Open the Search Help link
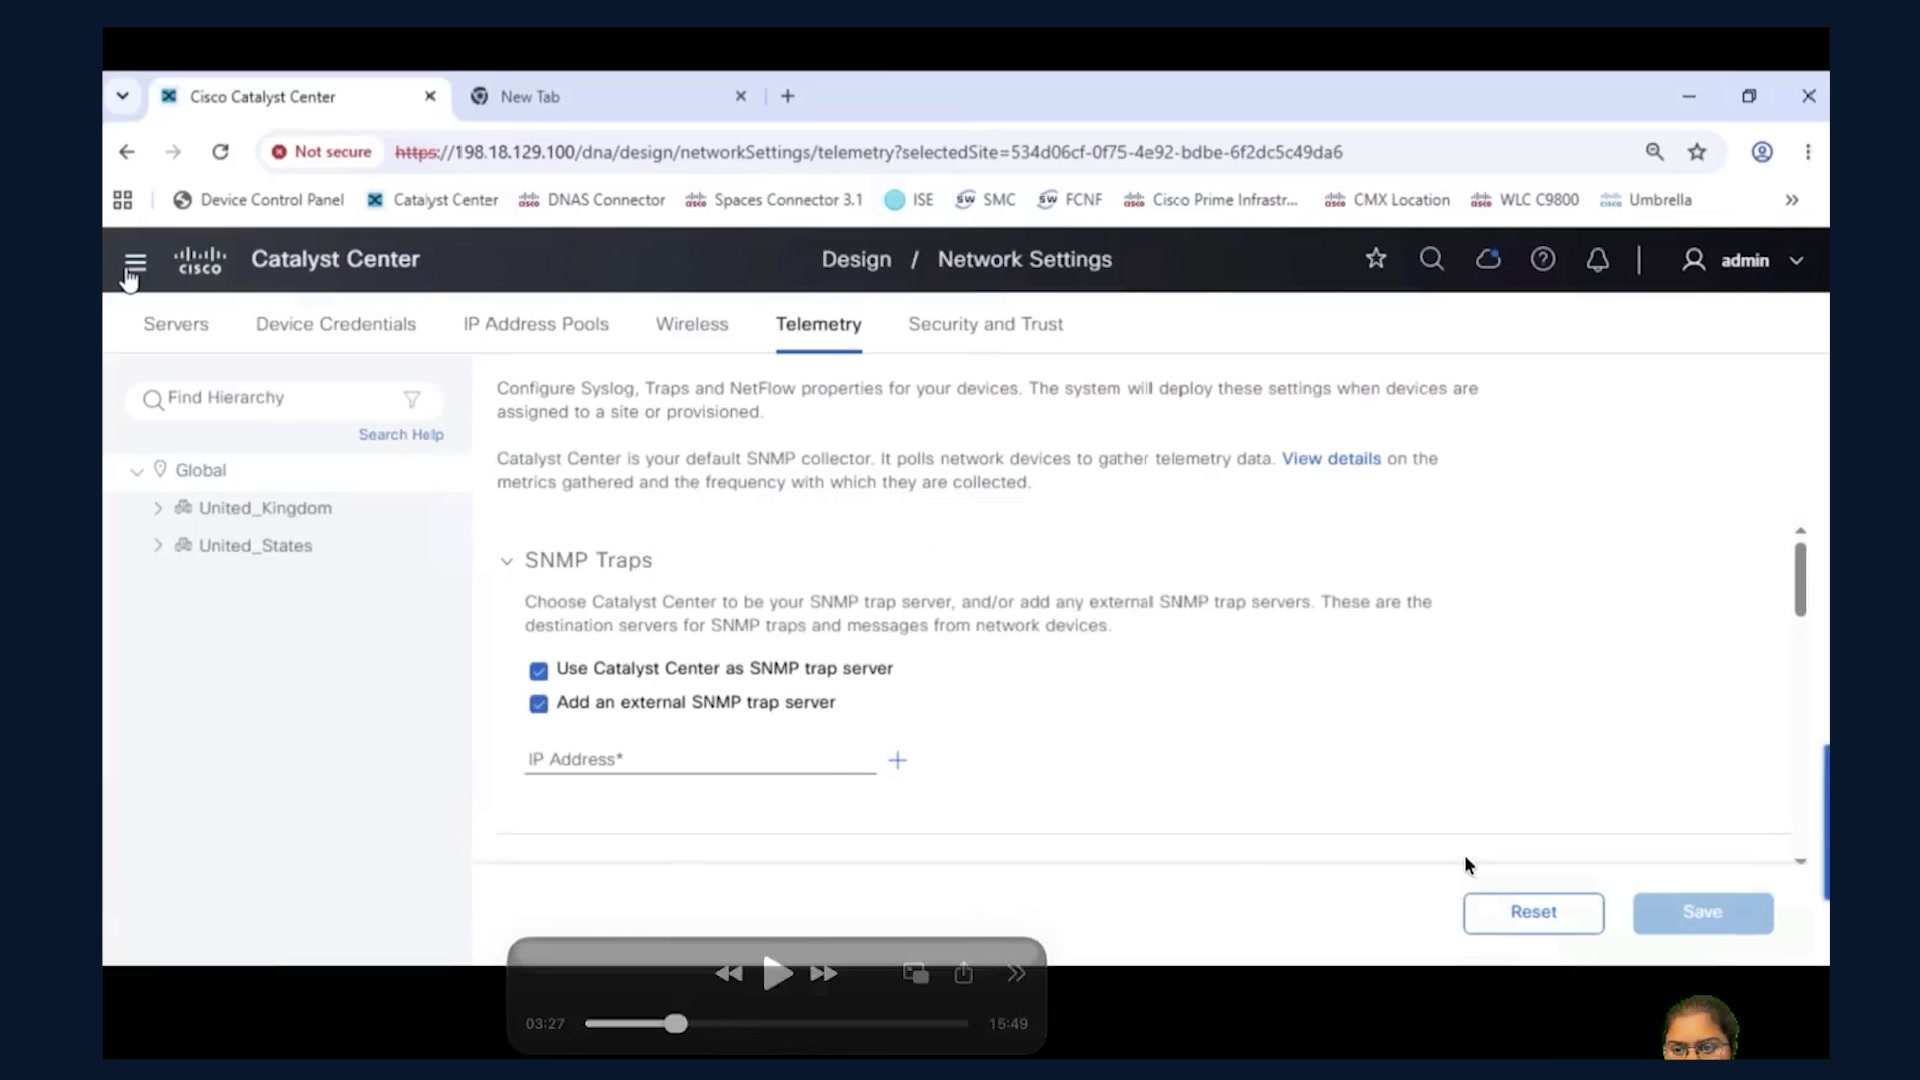 401,434
